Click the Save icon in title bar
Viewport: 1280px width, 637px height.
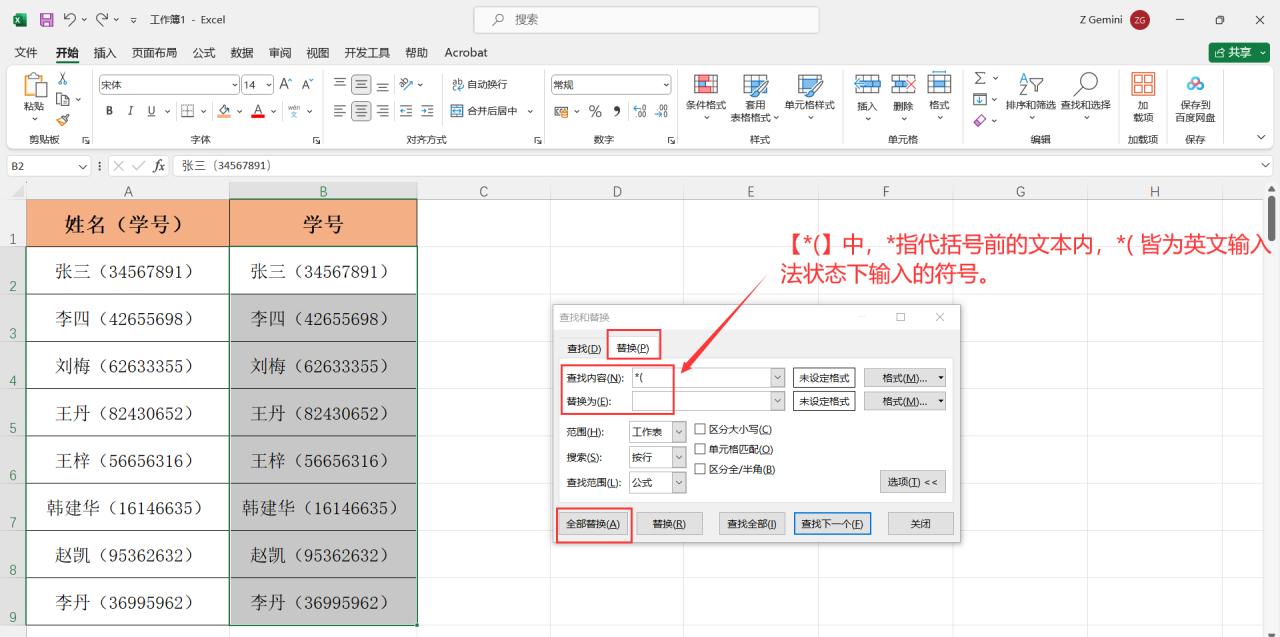pyautogui.click(x=46, y=19)
